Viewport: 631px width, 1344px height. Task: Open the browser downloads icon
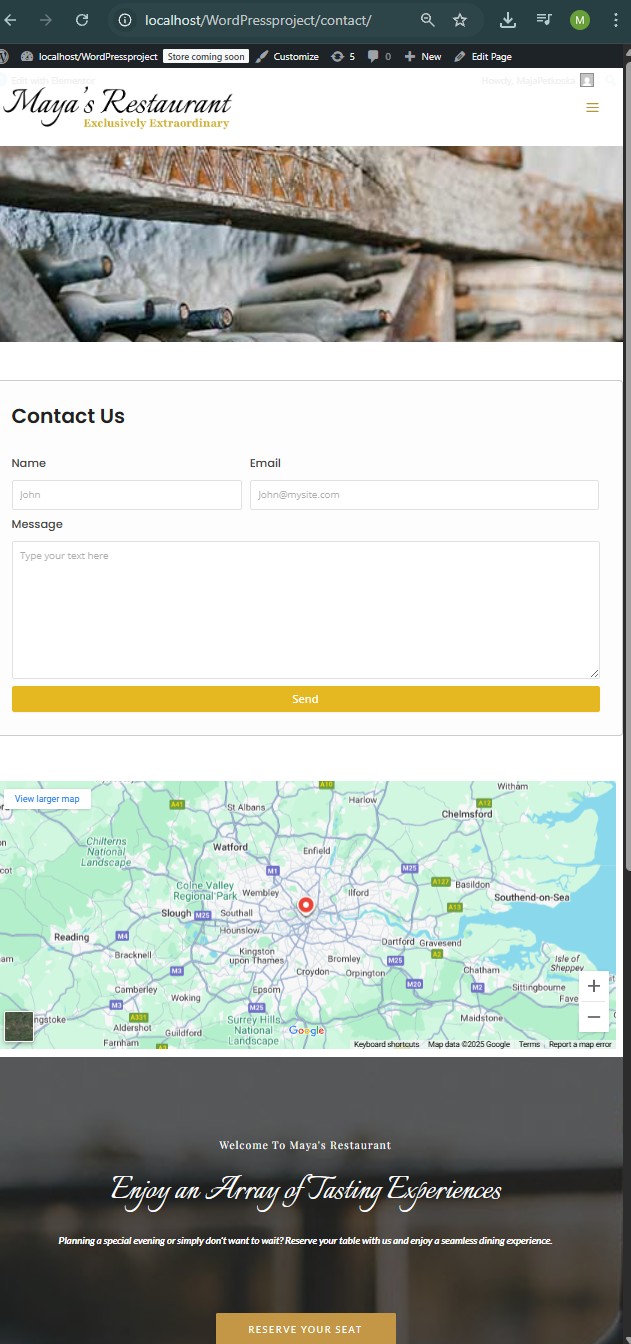(508, 20)
